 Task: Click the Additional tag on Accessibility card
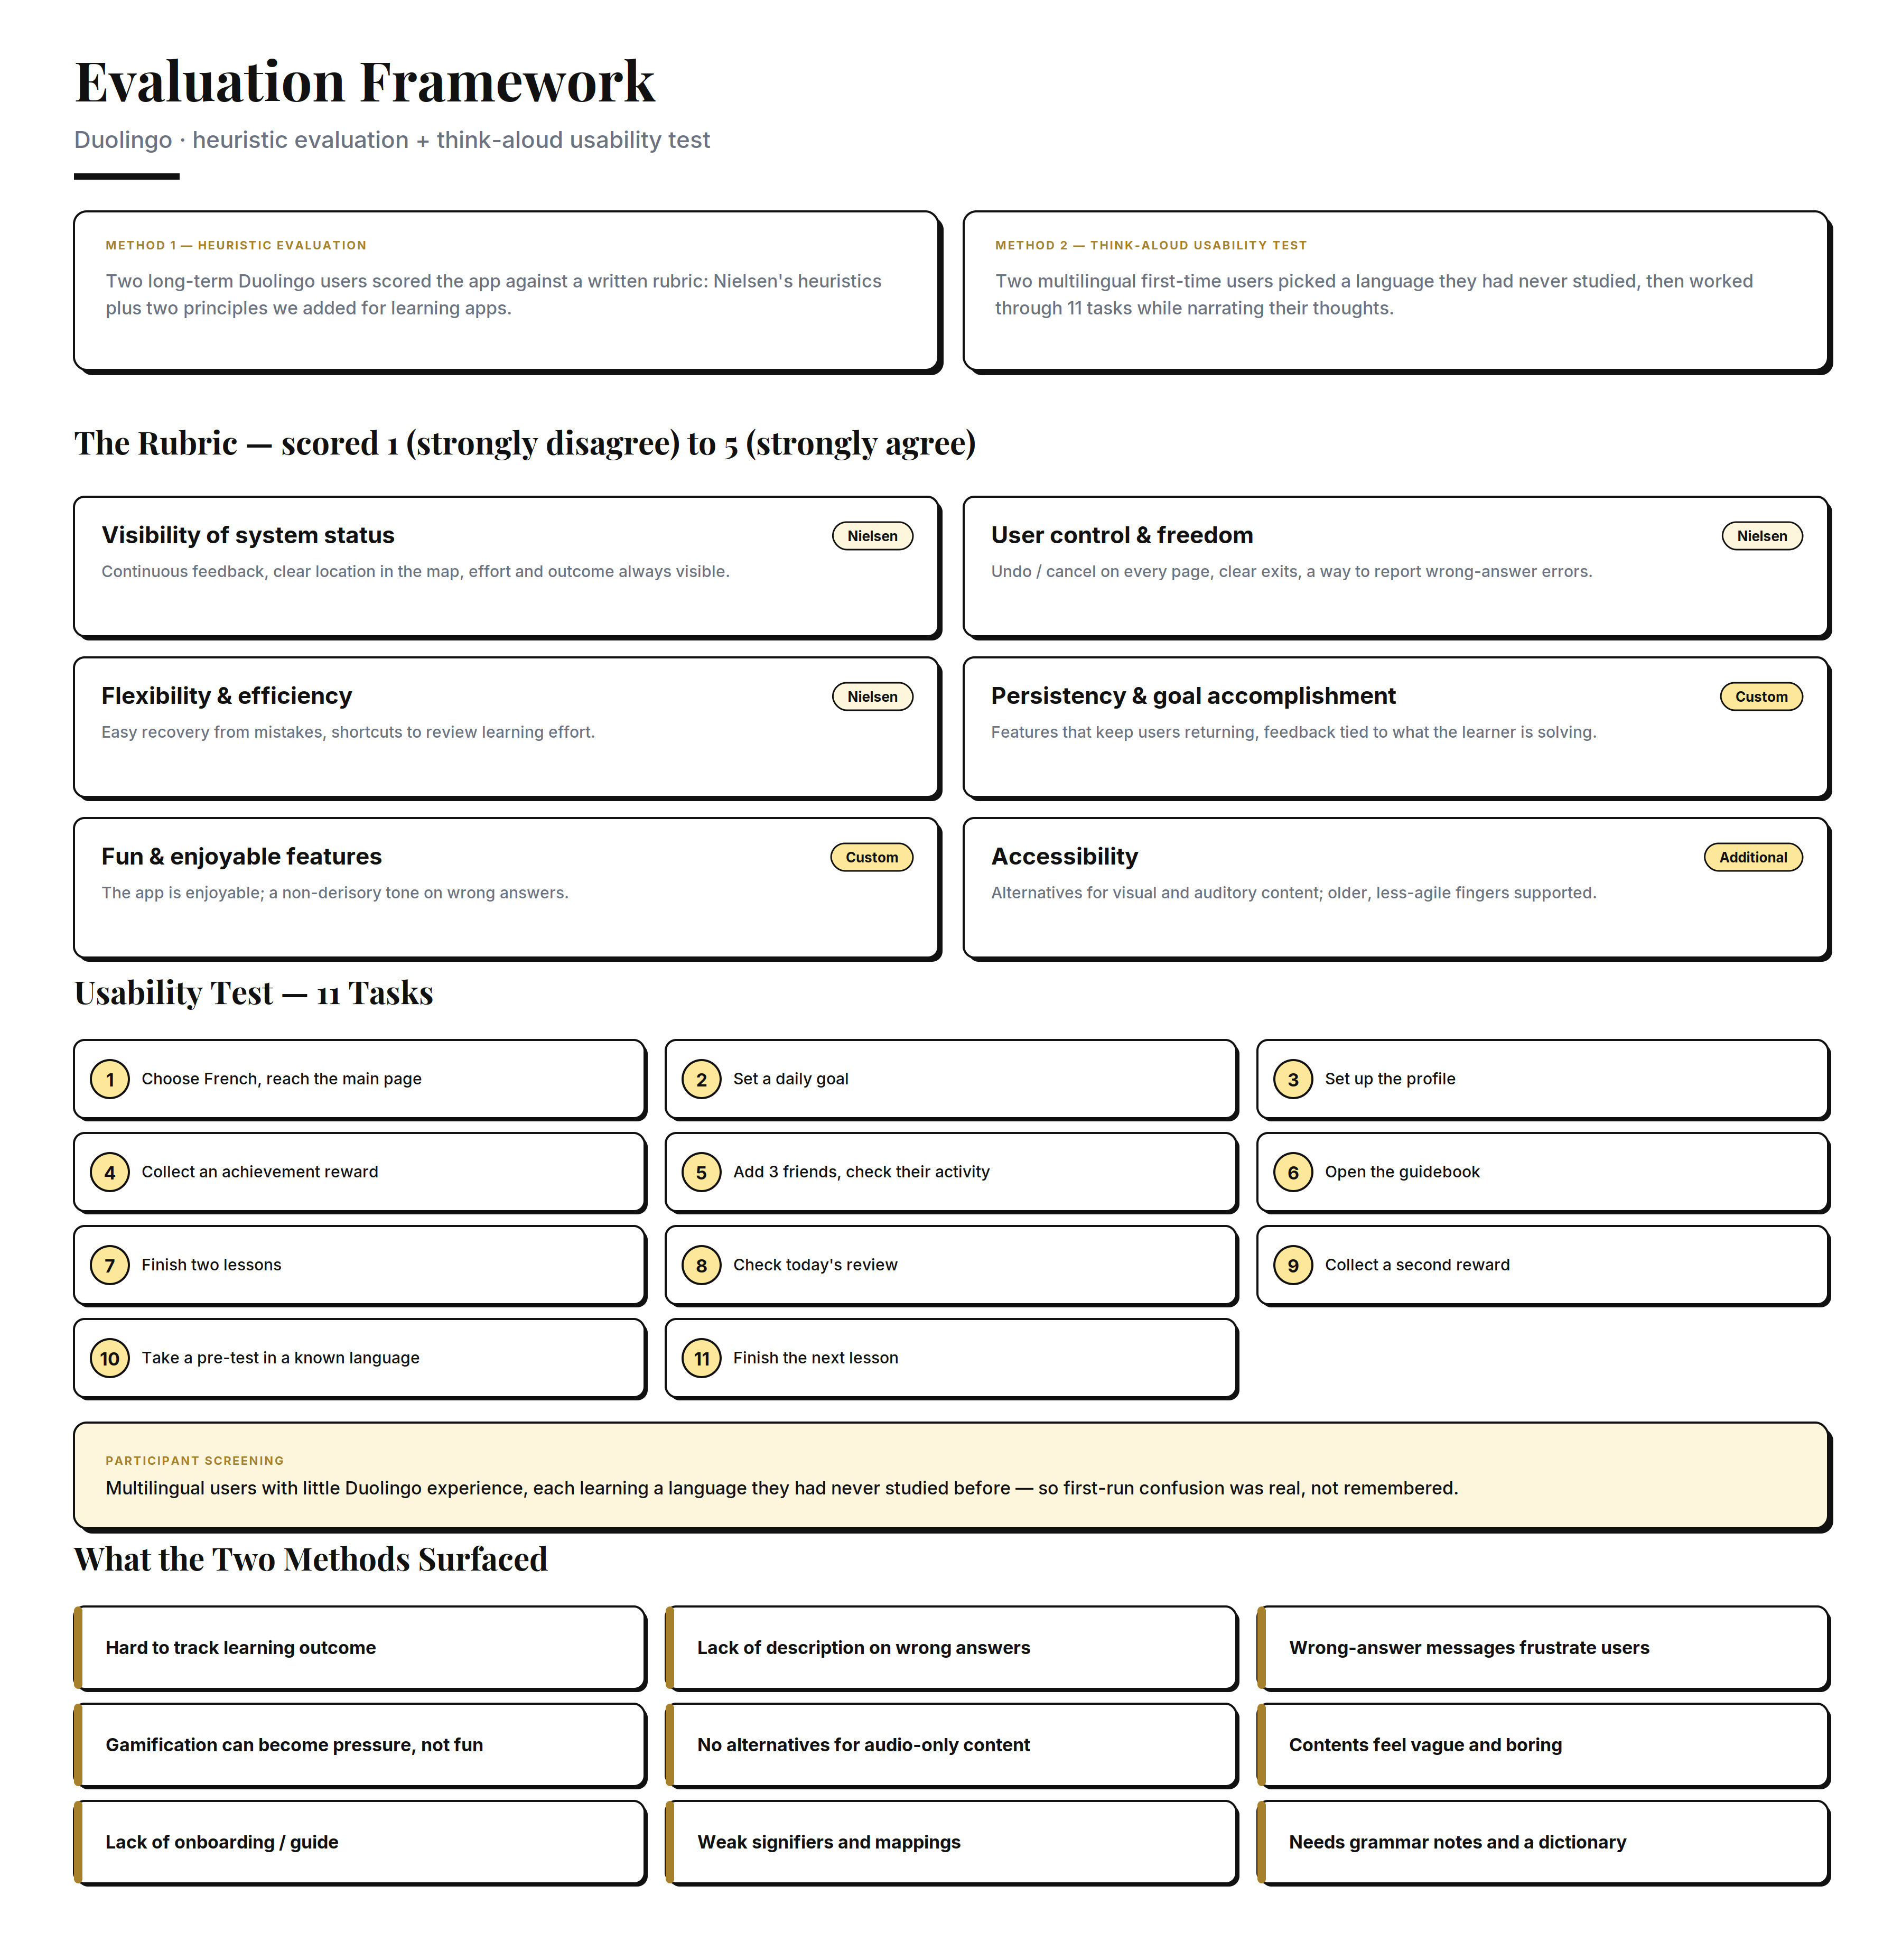click(x=1754, y=858)
